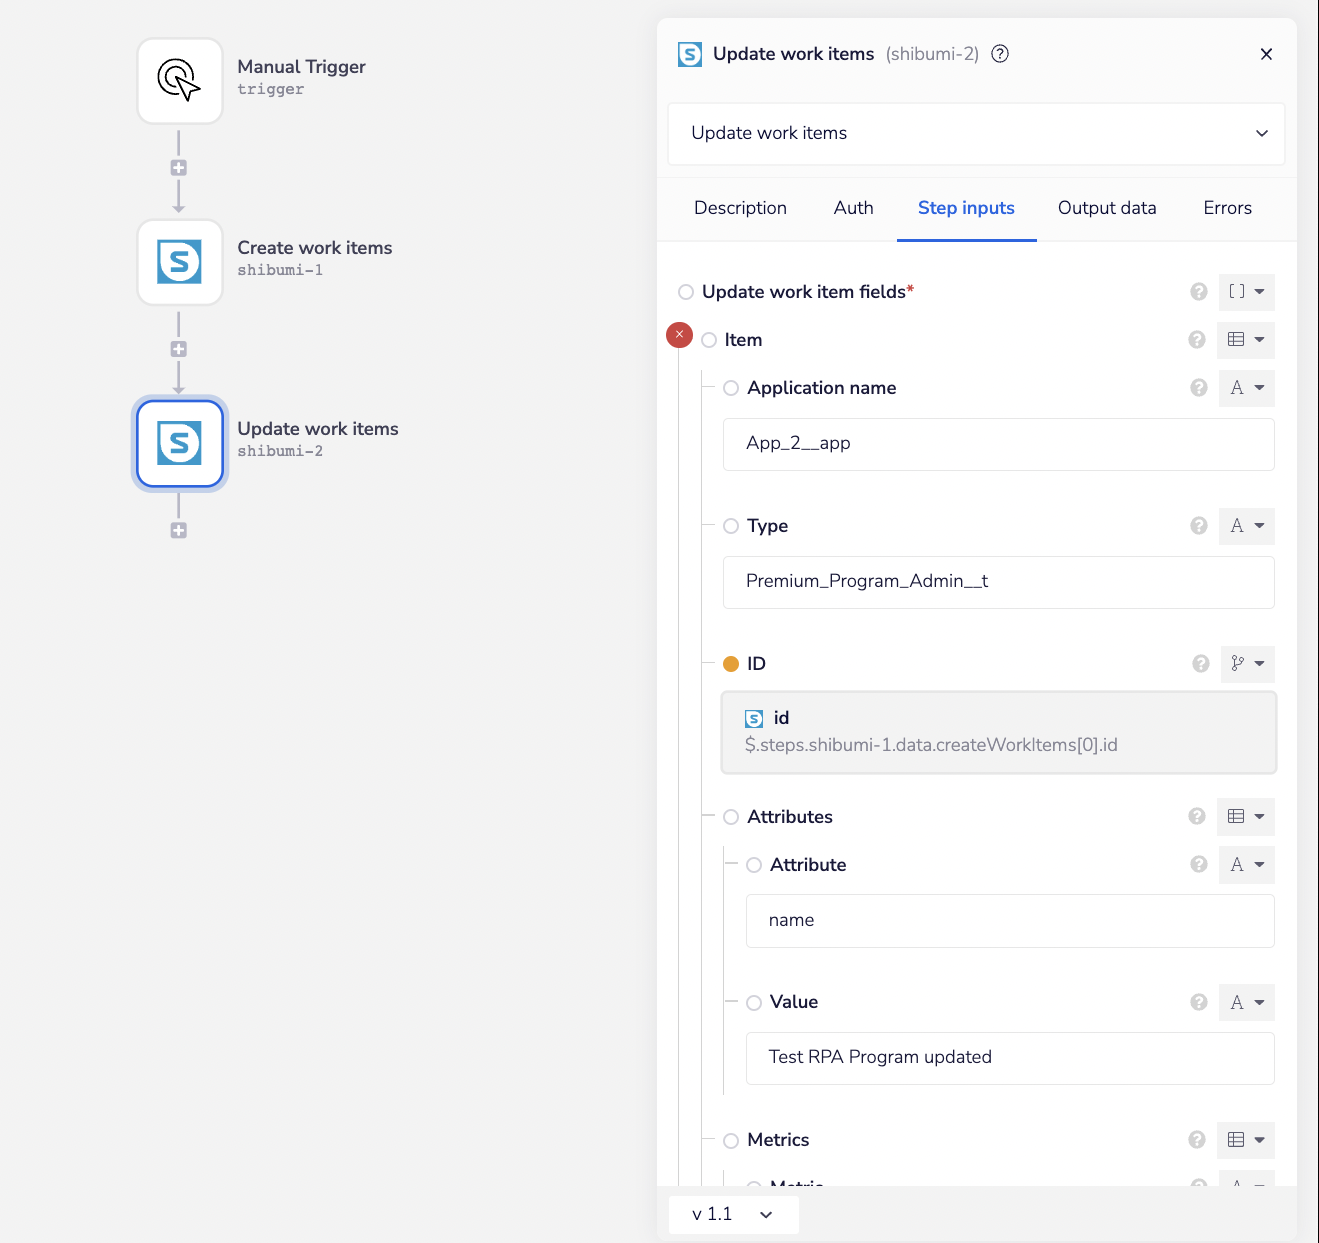1319x1243 pixels.
Task: Insert a step between trigger and Create work items
Action: click(x=179, y=167)
